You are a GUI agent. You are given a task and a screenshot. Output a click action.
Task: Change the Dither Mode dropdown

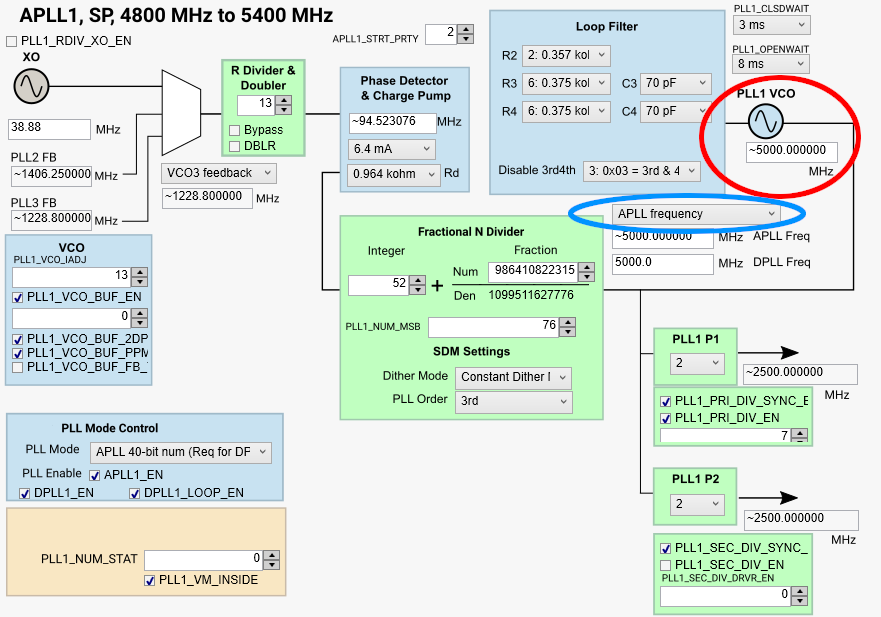pos(513,377)
